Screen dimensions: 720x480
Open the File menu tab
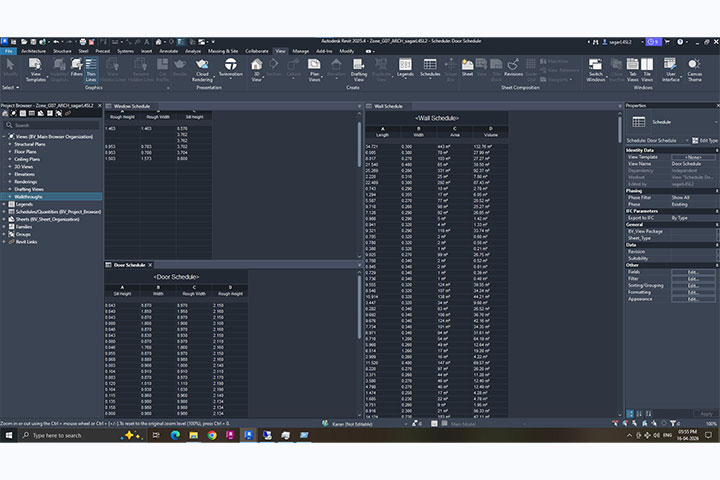tap(8, 51)
